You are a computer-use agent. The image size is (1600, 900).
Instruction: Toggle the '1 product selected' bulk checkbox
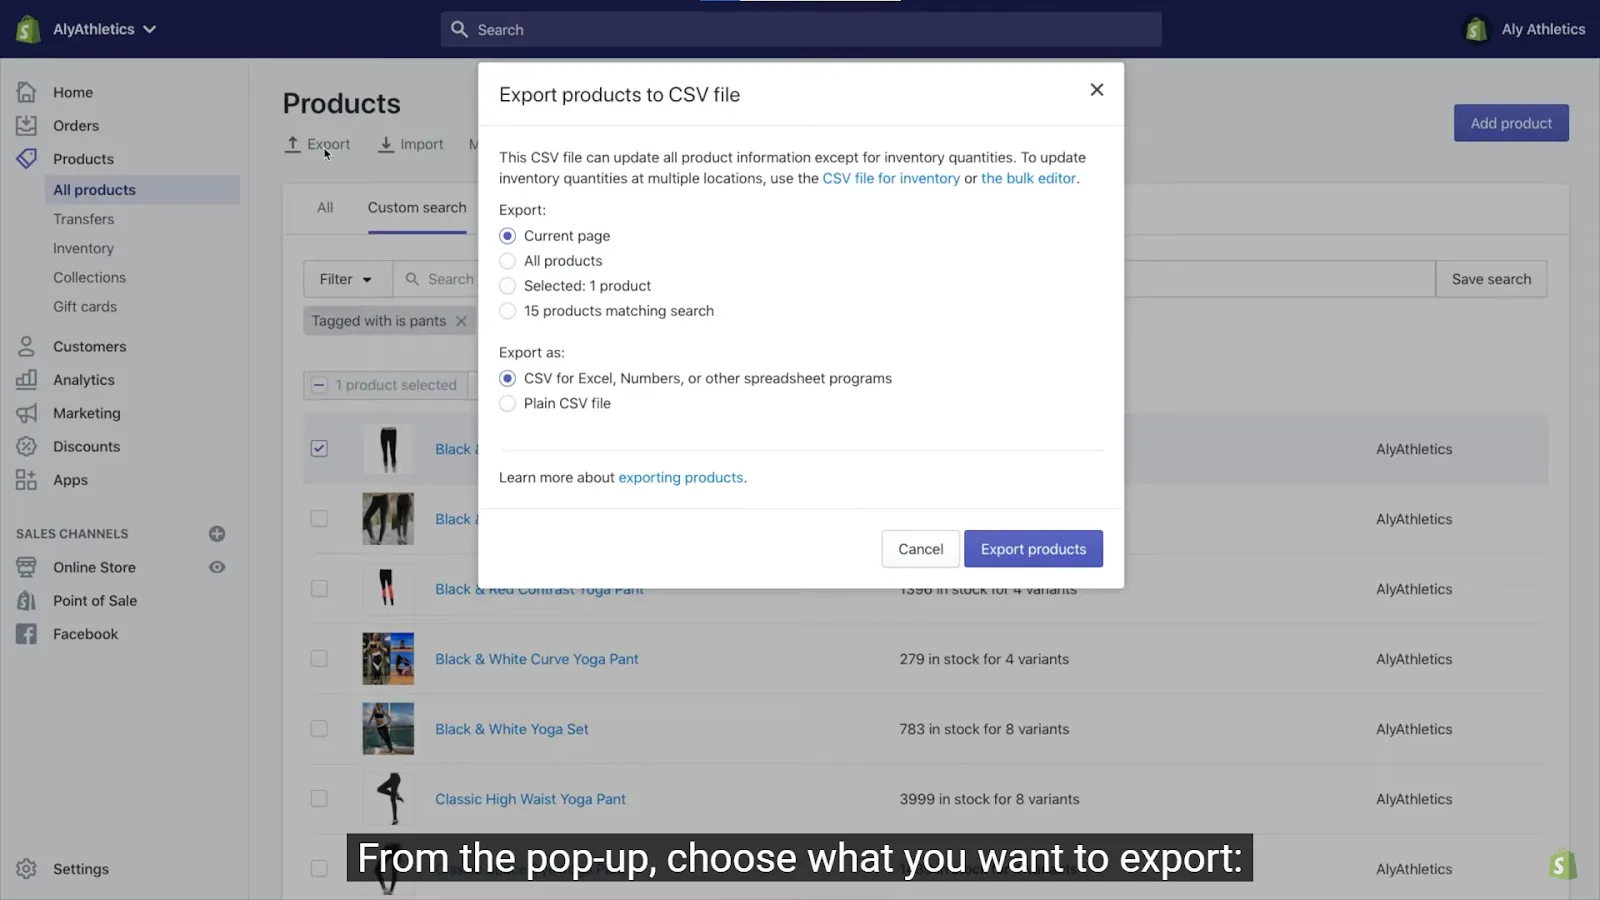click(319, 385)
